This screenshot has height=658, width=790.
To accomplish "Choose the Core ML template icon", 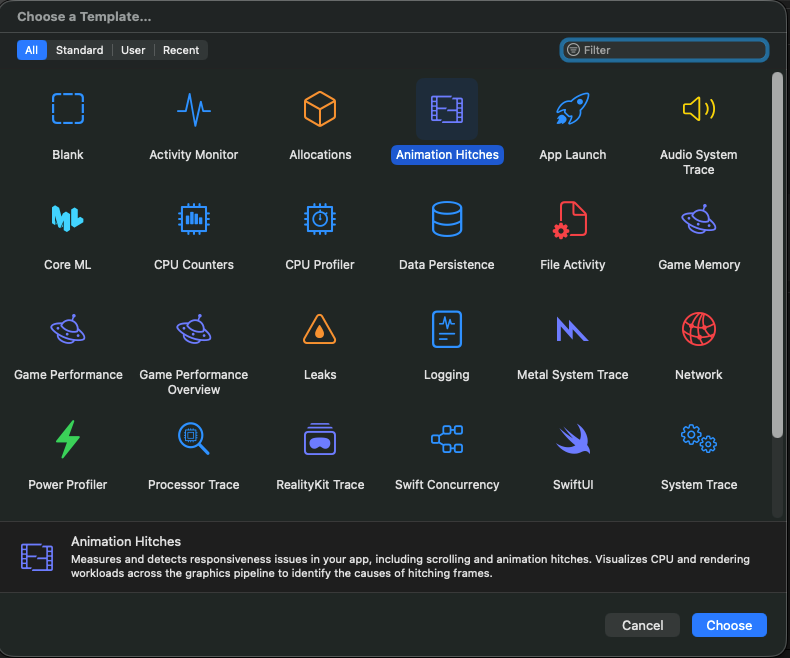I will pos(68,218).
